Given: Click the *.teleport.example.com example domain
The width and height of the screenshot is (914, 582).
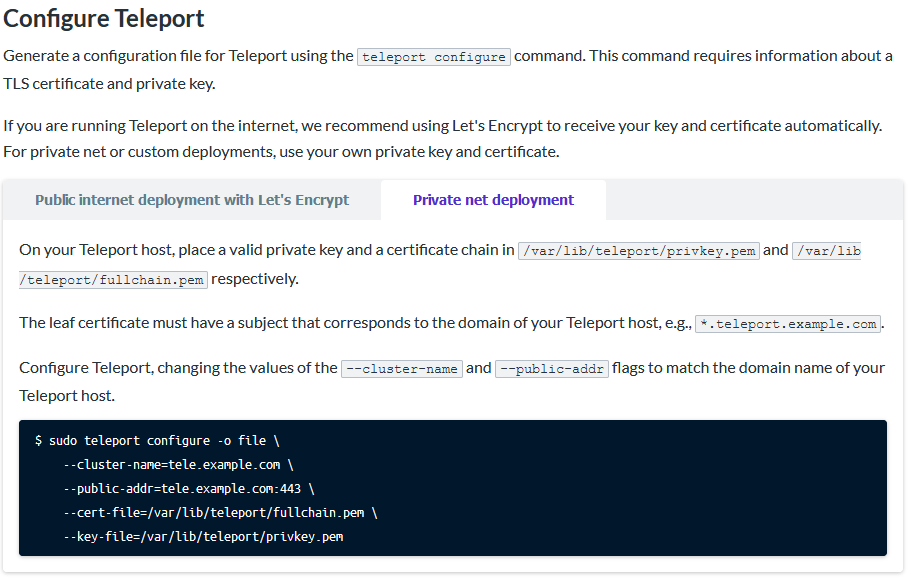Looking at the screenshot, I should (788, 323).
